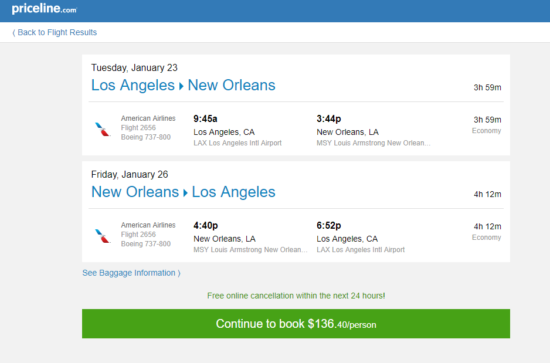
Task: Select the 9:45a departure time
Action: [205, 119]
